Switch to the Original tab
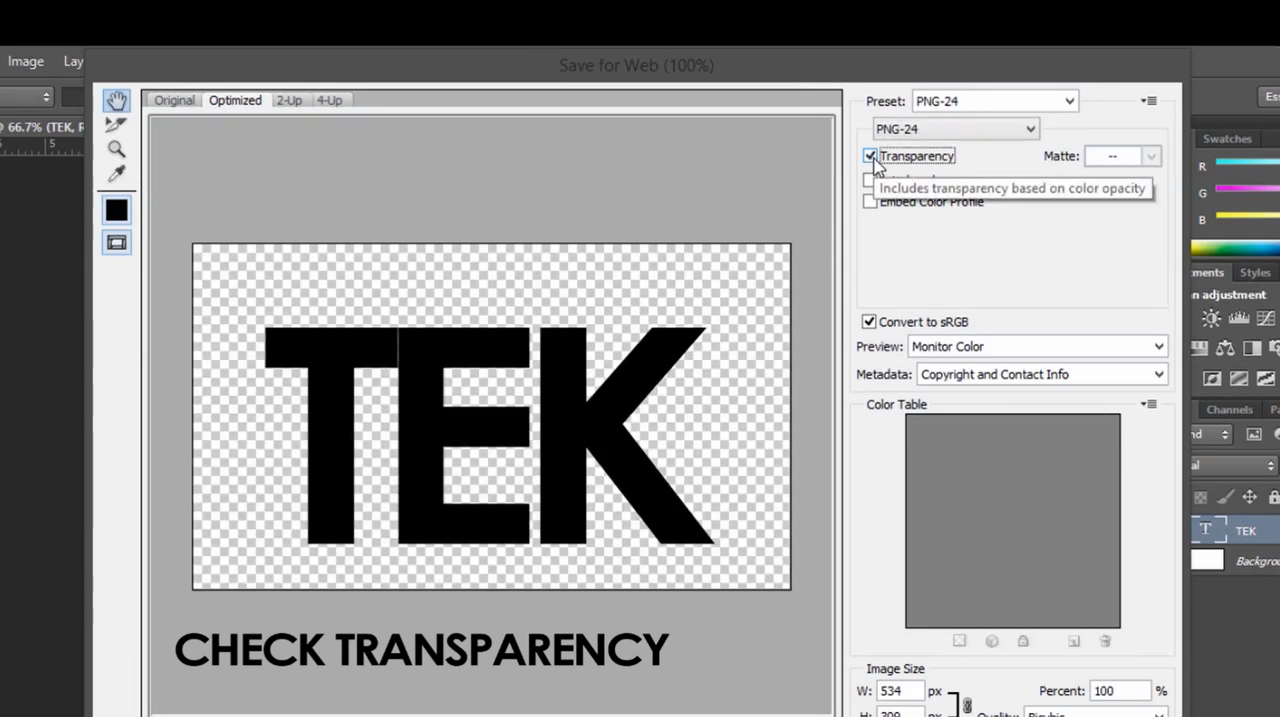Viewport: 1280px width, 717px height. (174, 100)
